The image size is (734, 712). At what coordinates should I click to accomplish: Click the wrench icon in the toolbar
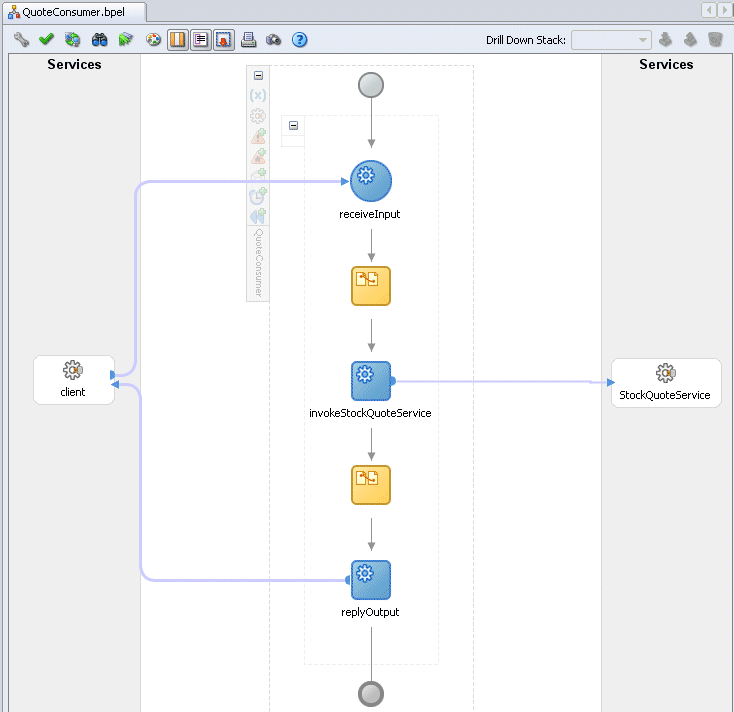click(22, 40)
